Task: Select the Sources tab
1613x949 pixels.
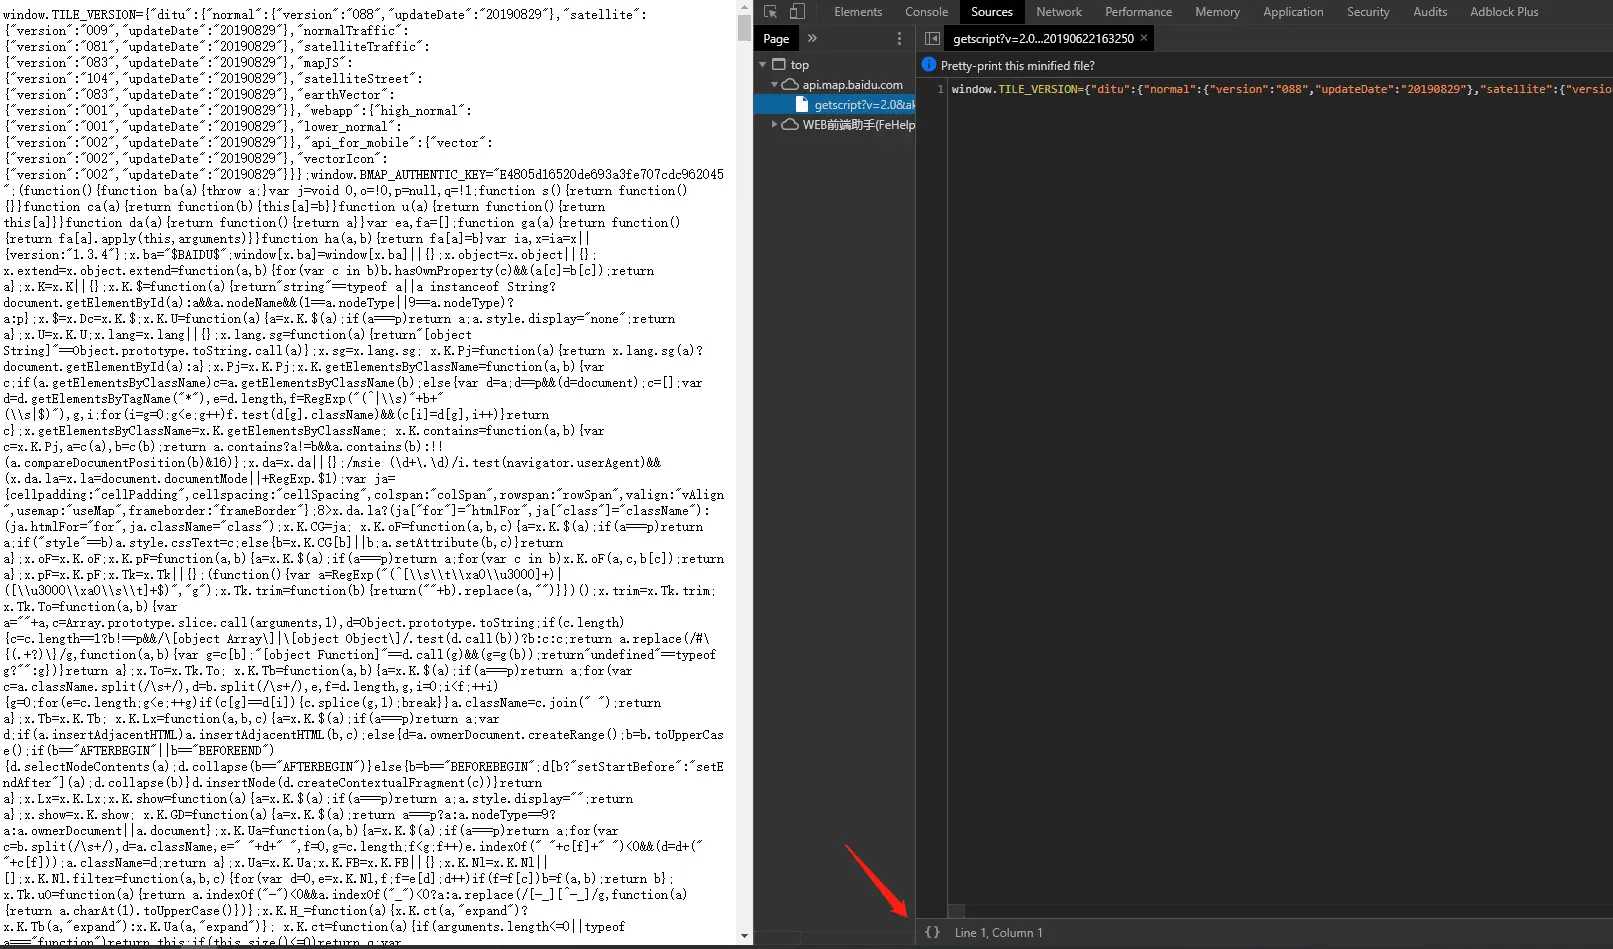Action: tap(992, 12)
